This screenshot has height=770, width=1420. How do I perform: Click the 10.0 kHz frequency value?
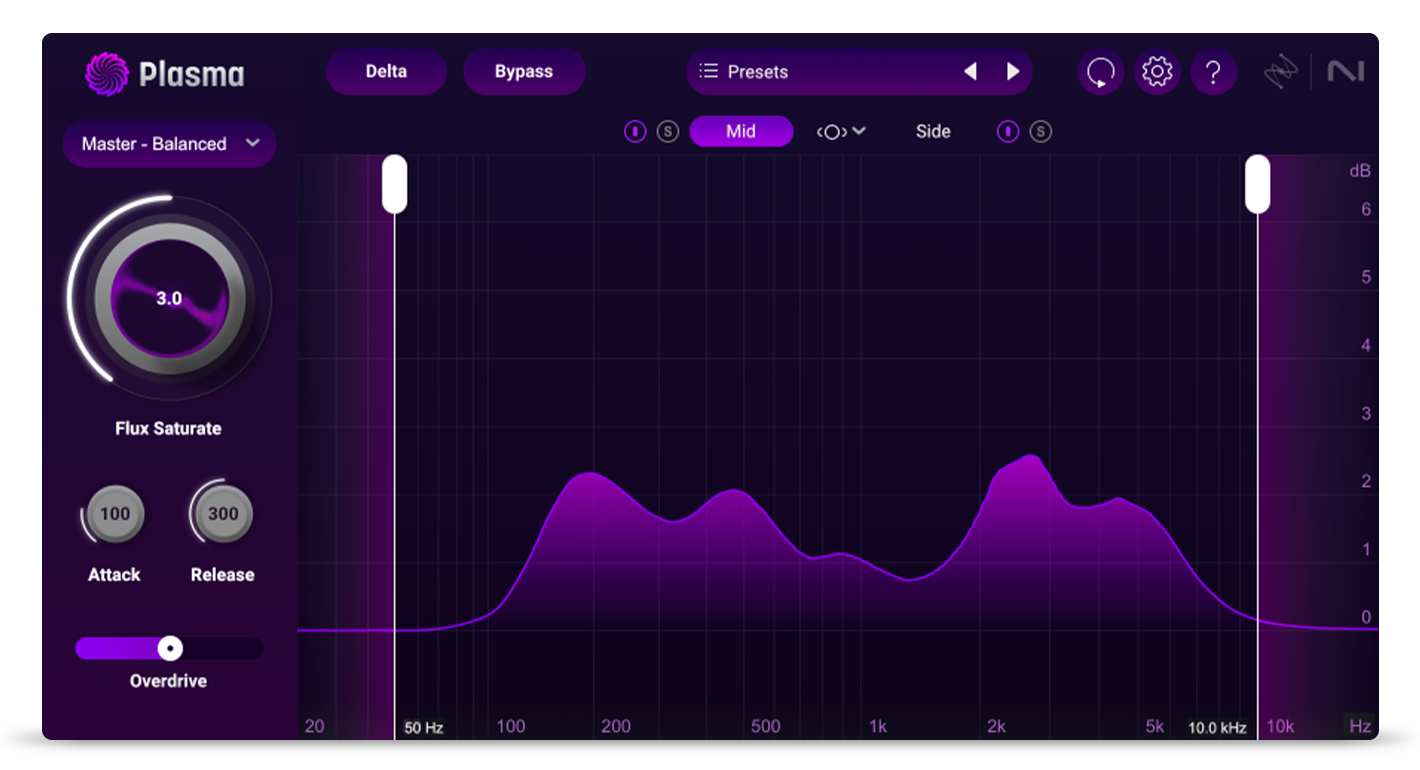coord(1217,728)
